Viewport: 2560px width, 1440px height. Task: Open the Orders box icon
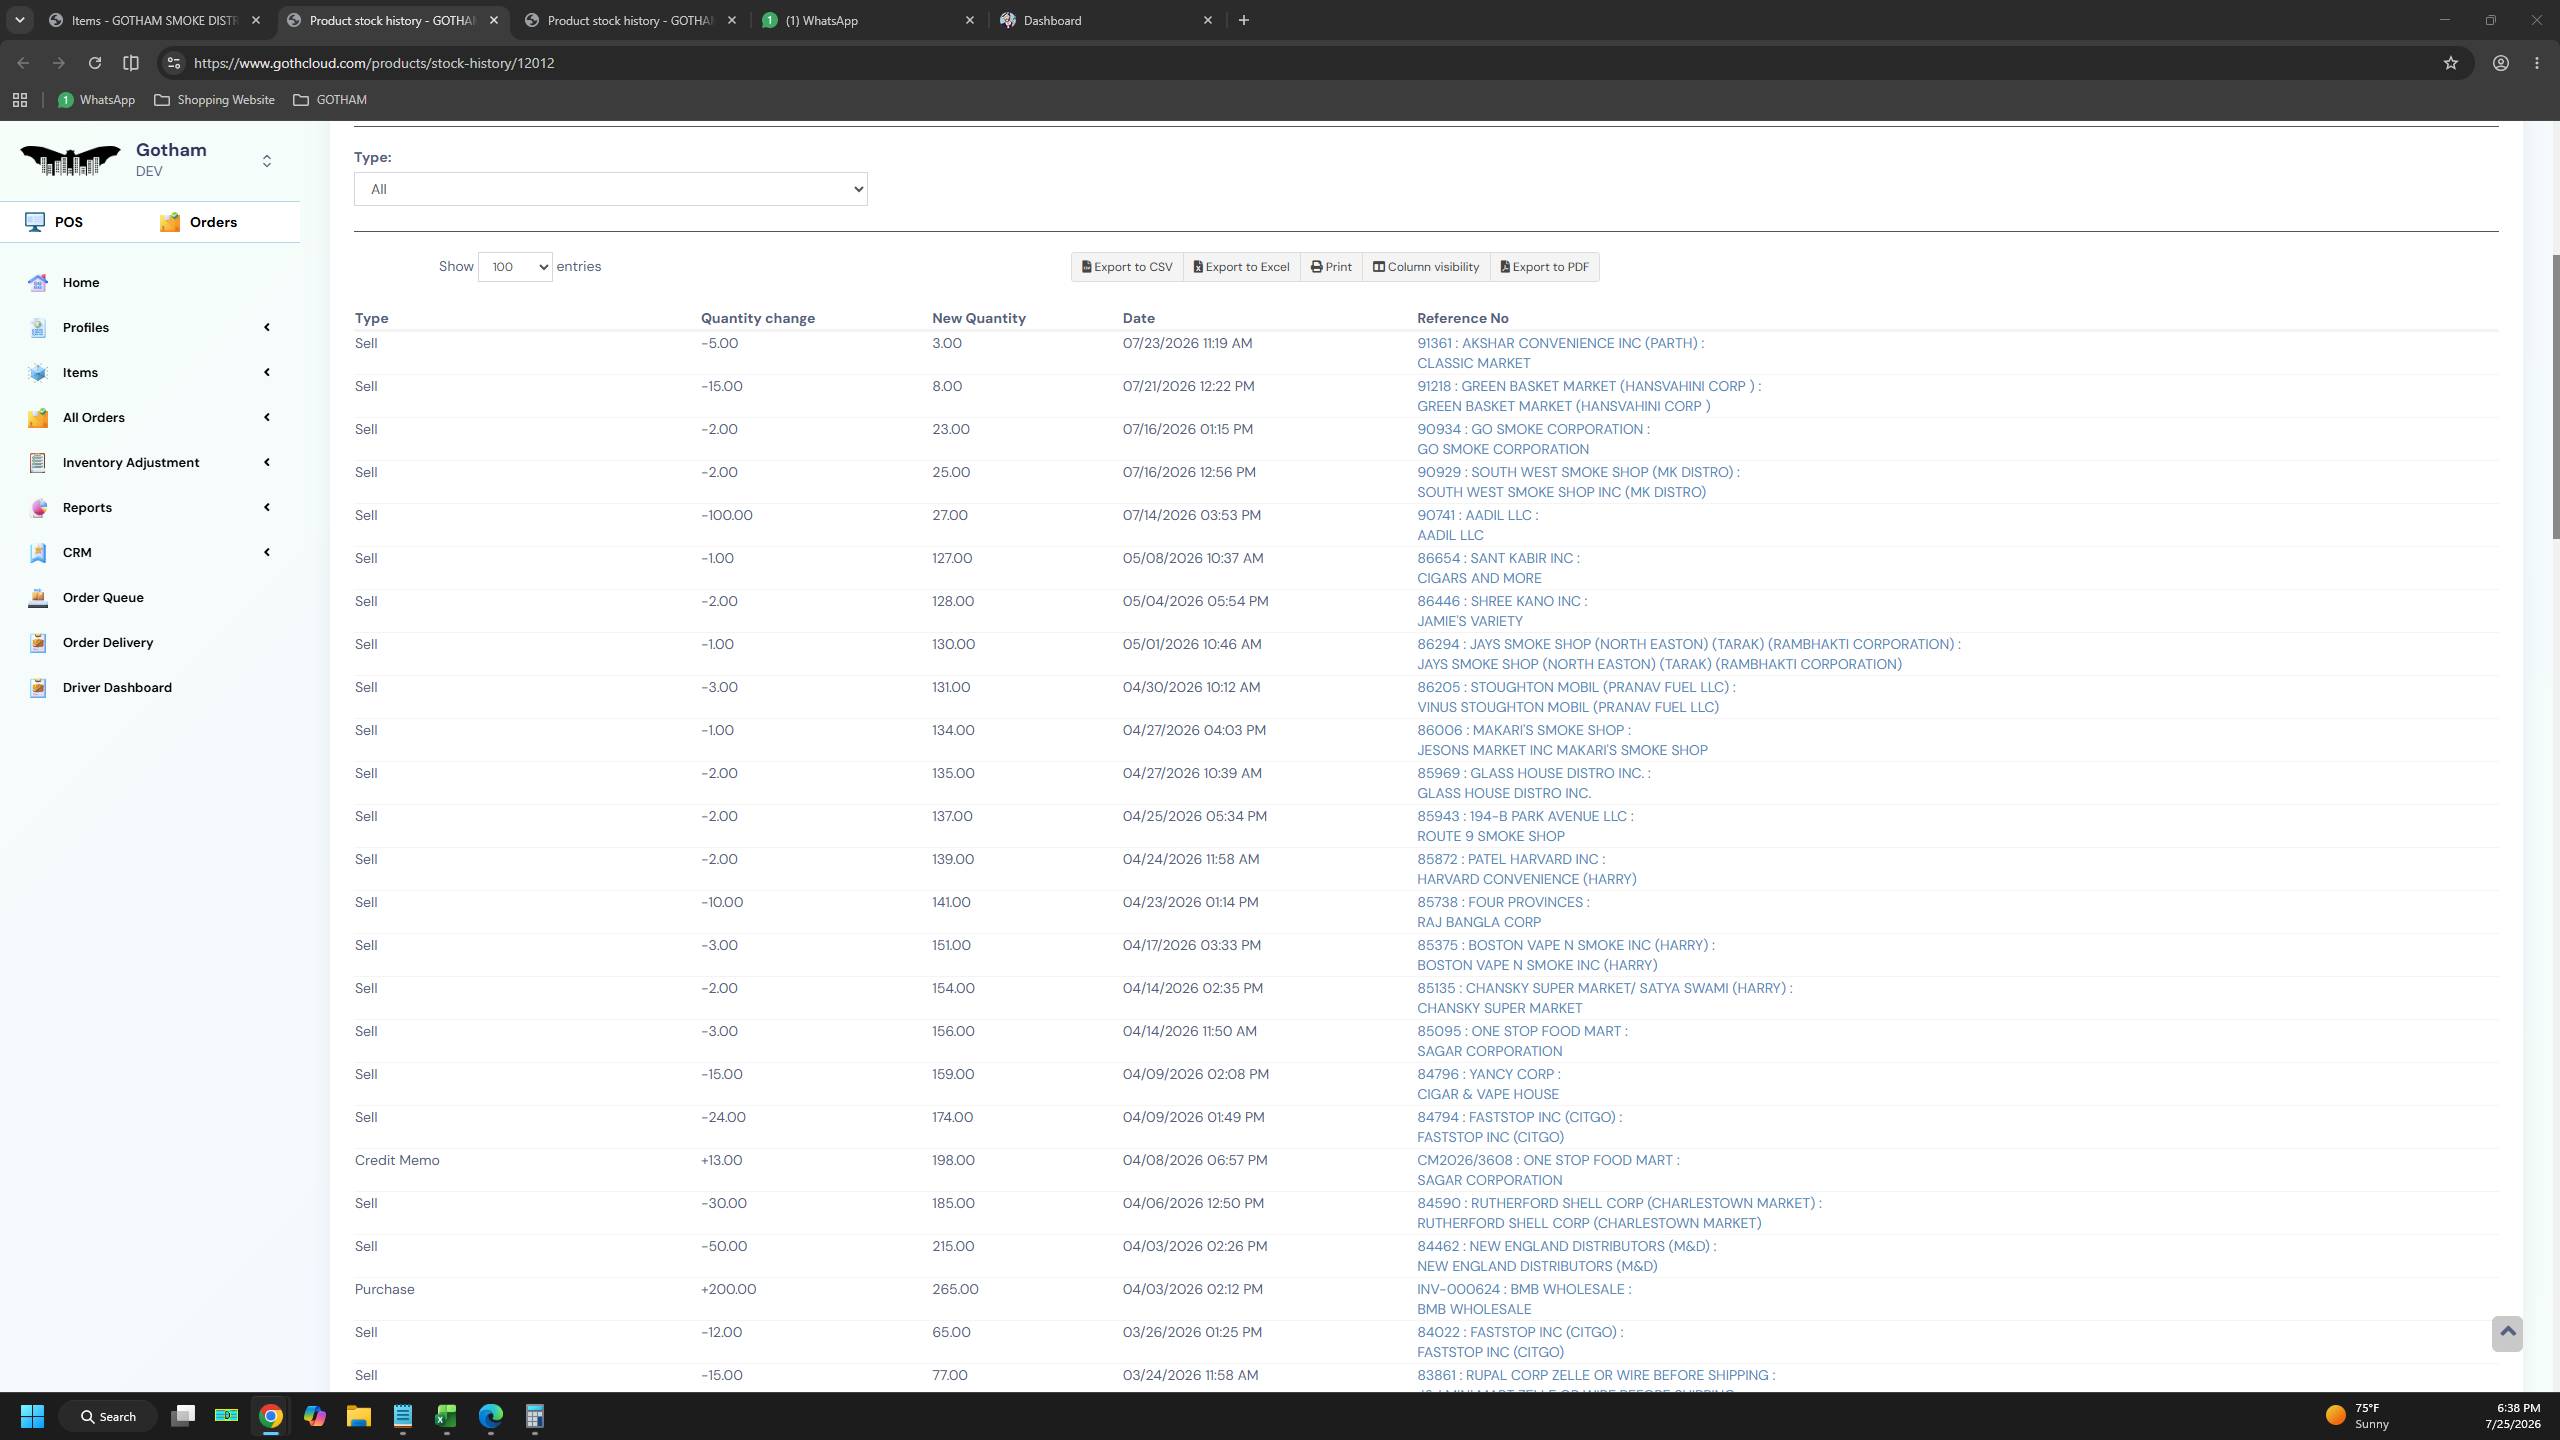(x=170, y=222)
